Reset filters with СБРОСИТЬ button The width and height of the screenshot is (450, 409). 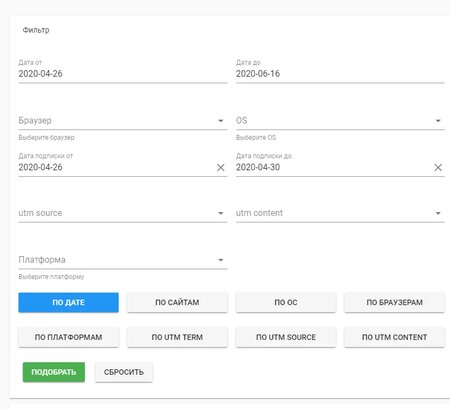(124, 372)
